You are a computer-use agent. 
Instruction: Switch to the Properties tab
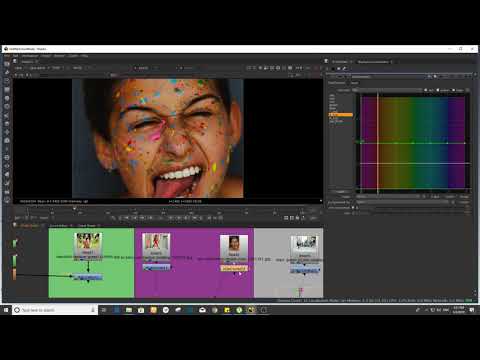point(340,62)
